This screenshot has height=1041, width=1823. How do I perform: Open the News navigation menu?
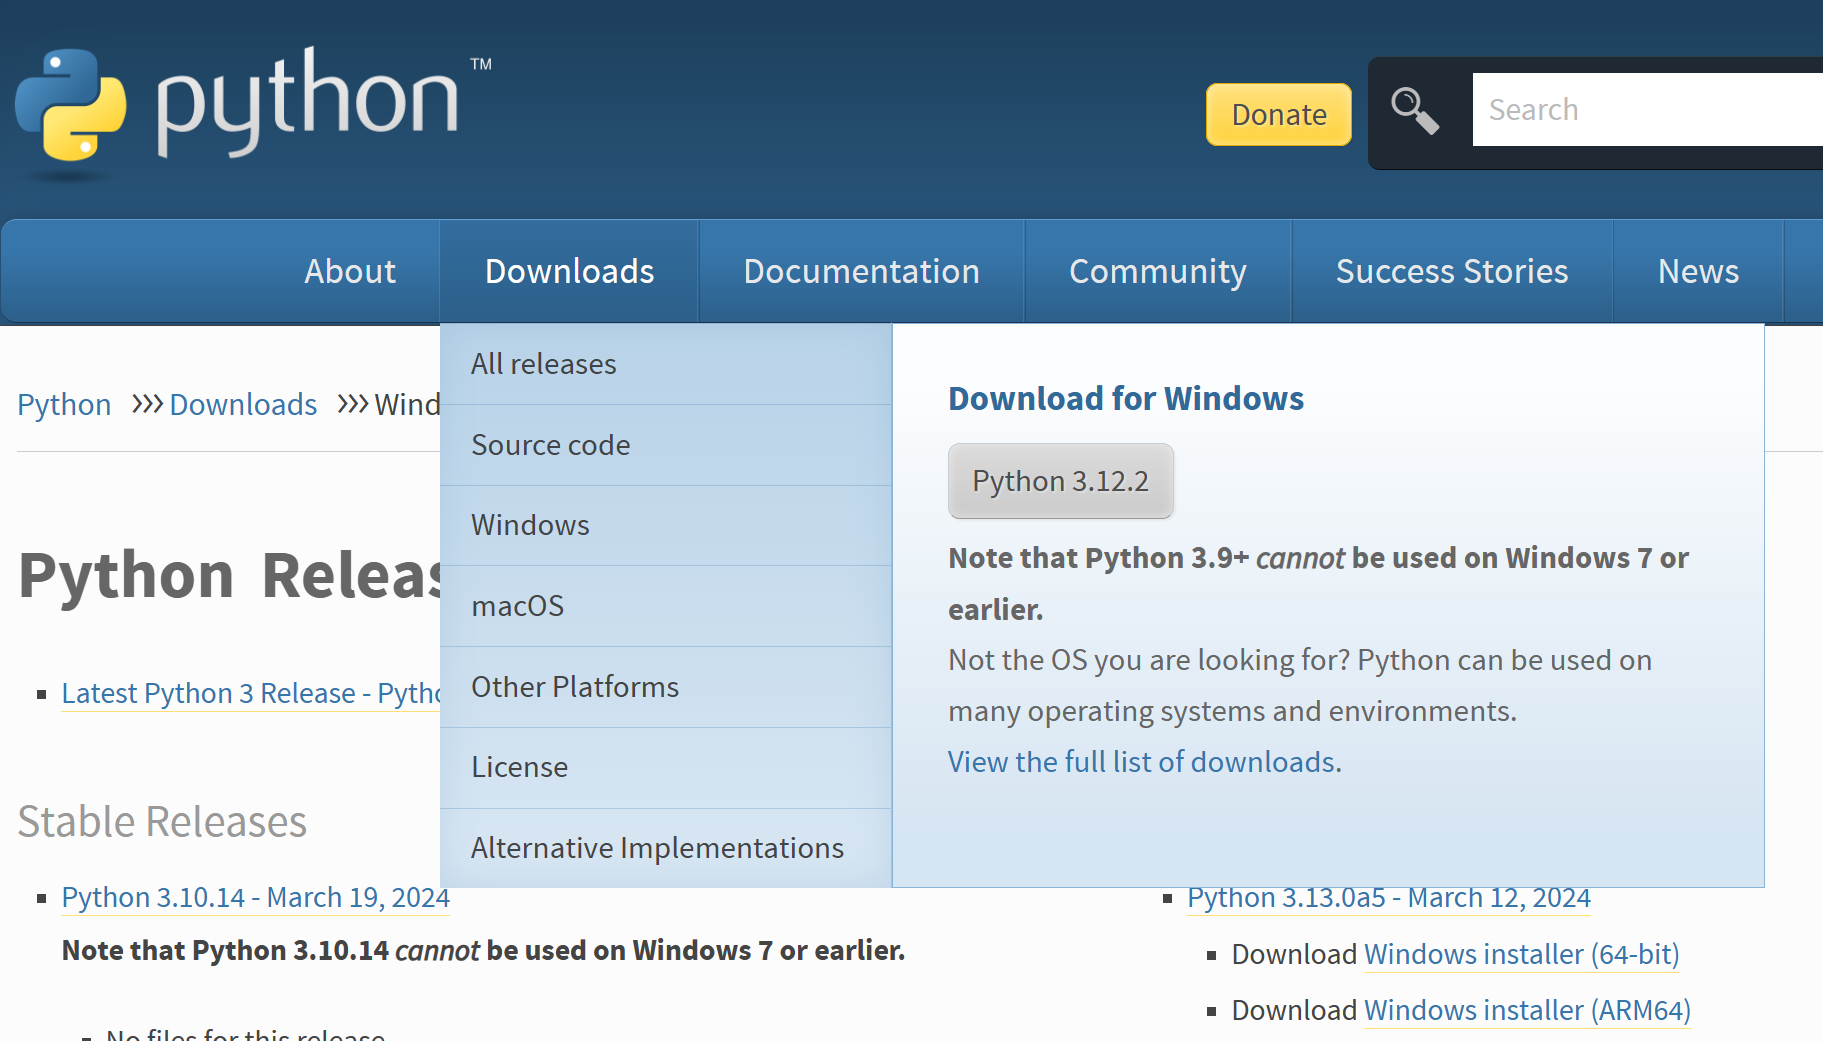pyautogui.click(x=1698, y=271)
